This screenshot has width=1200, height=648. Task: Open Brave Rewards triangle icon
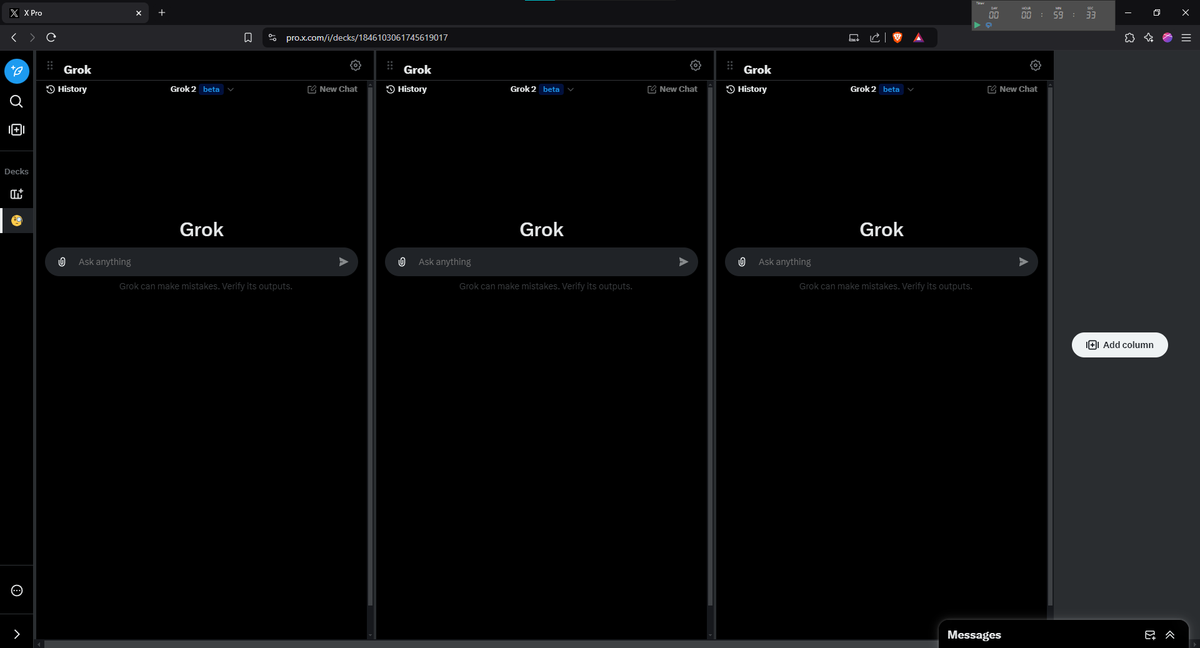pos(918,37)
